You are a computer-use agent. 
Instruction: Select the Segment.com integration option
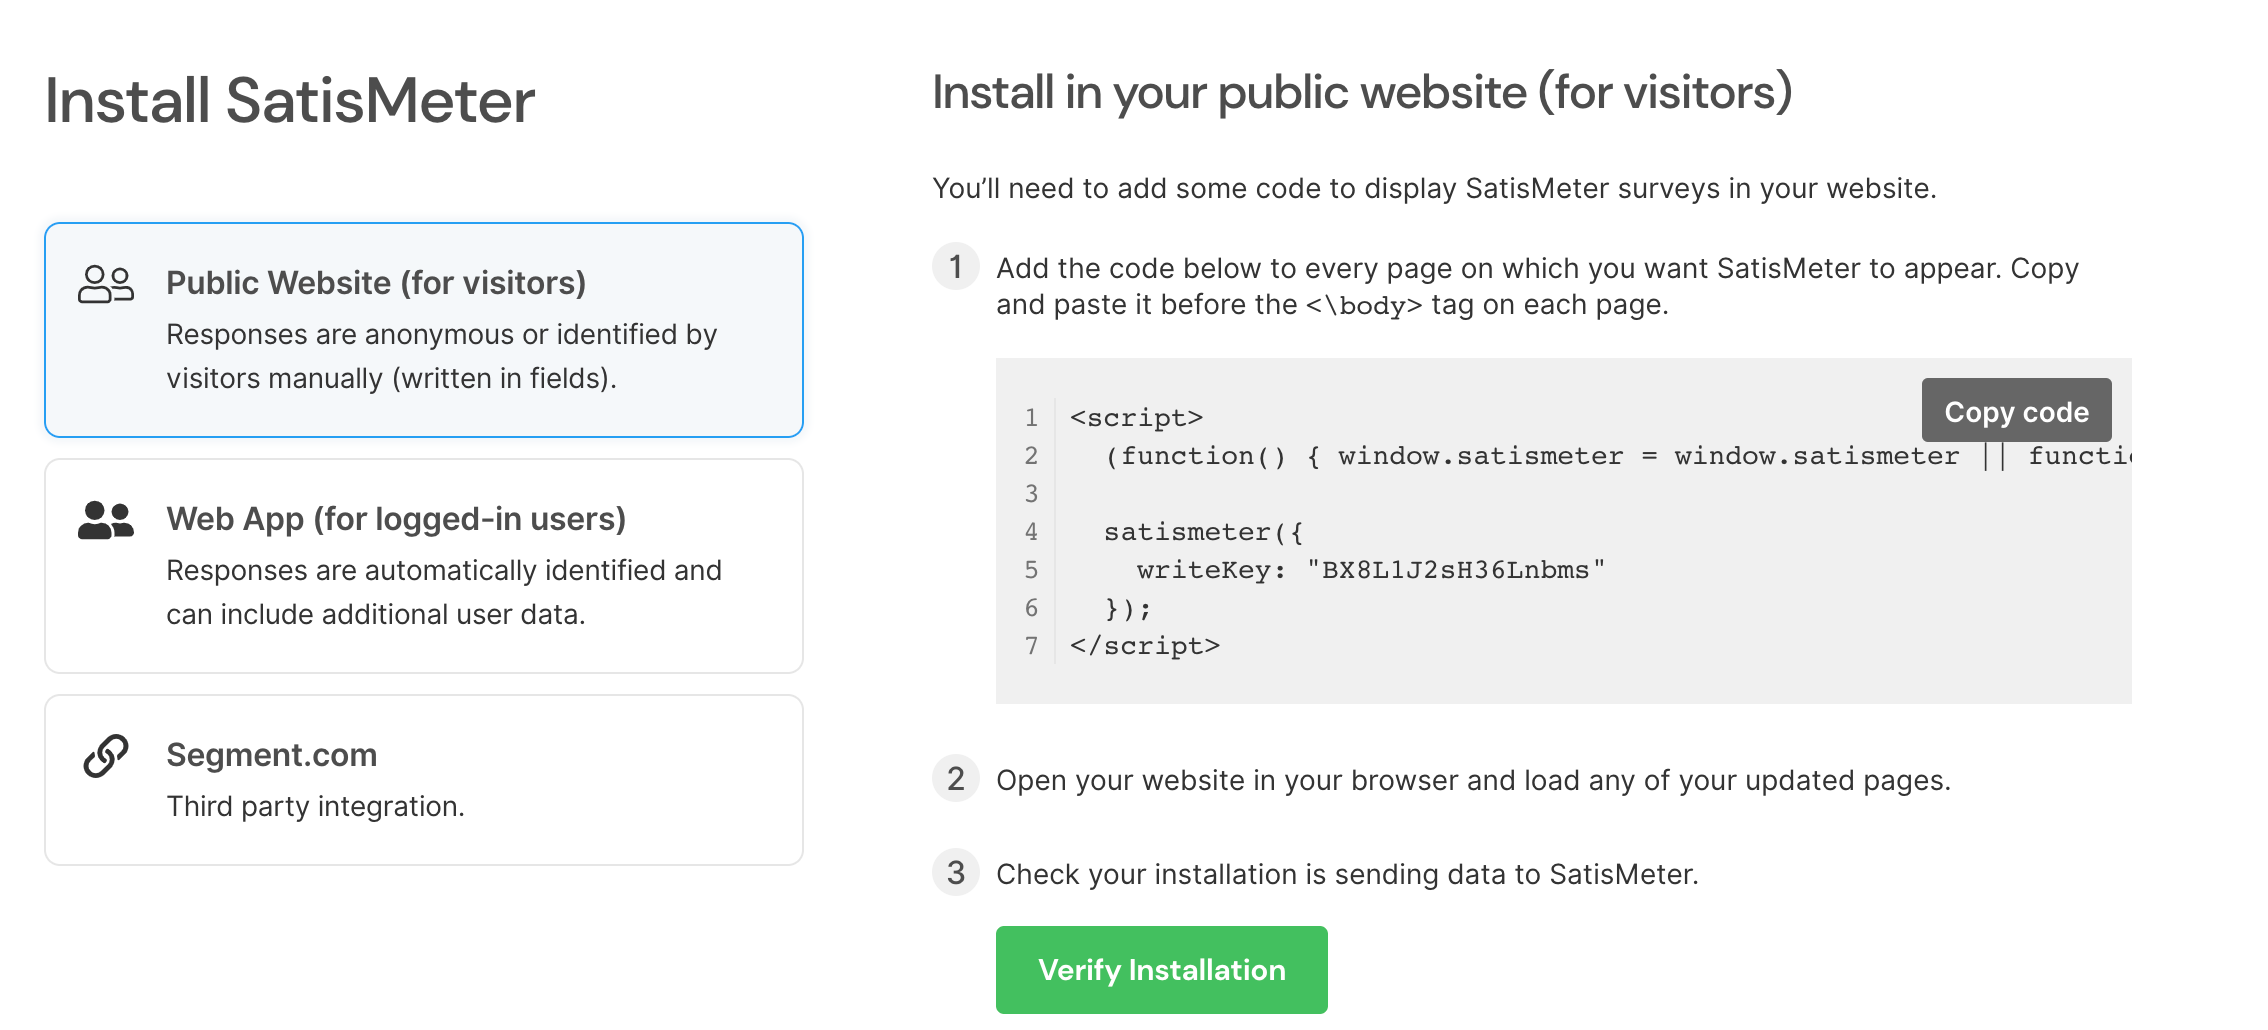(x=424, y=780)
